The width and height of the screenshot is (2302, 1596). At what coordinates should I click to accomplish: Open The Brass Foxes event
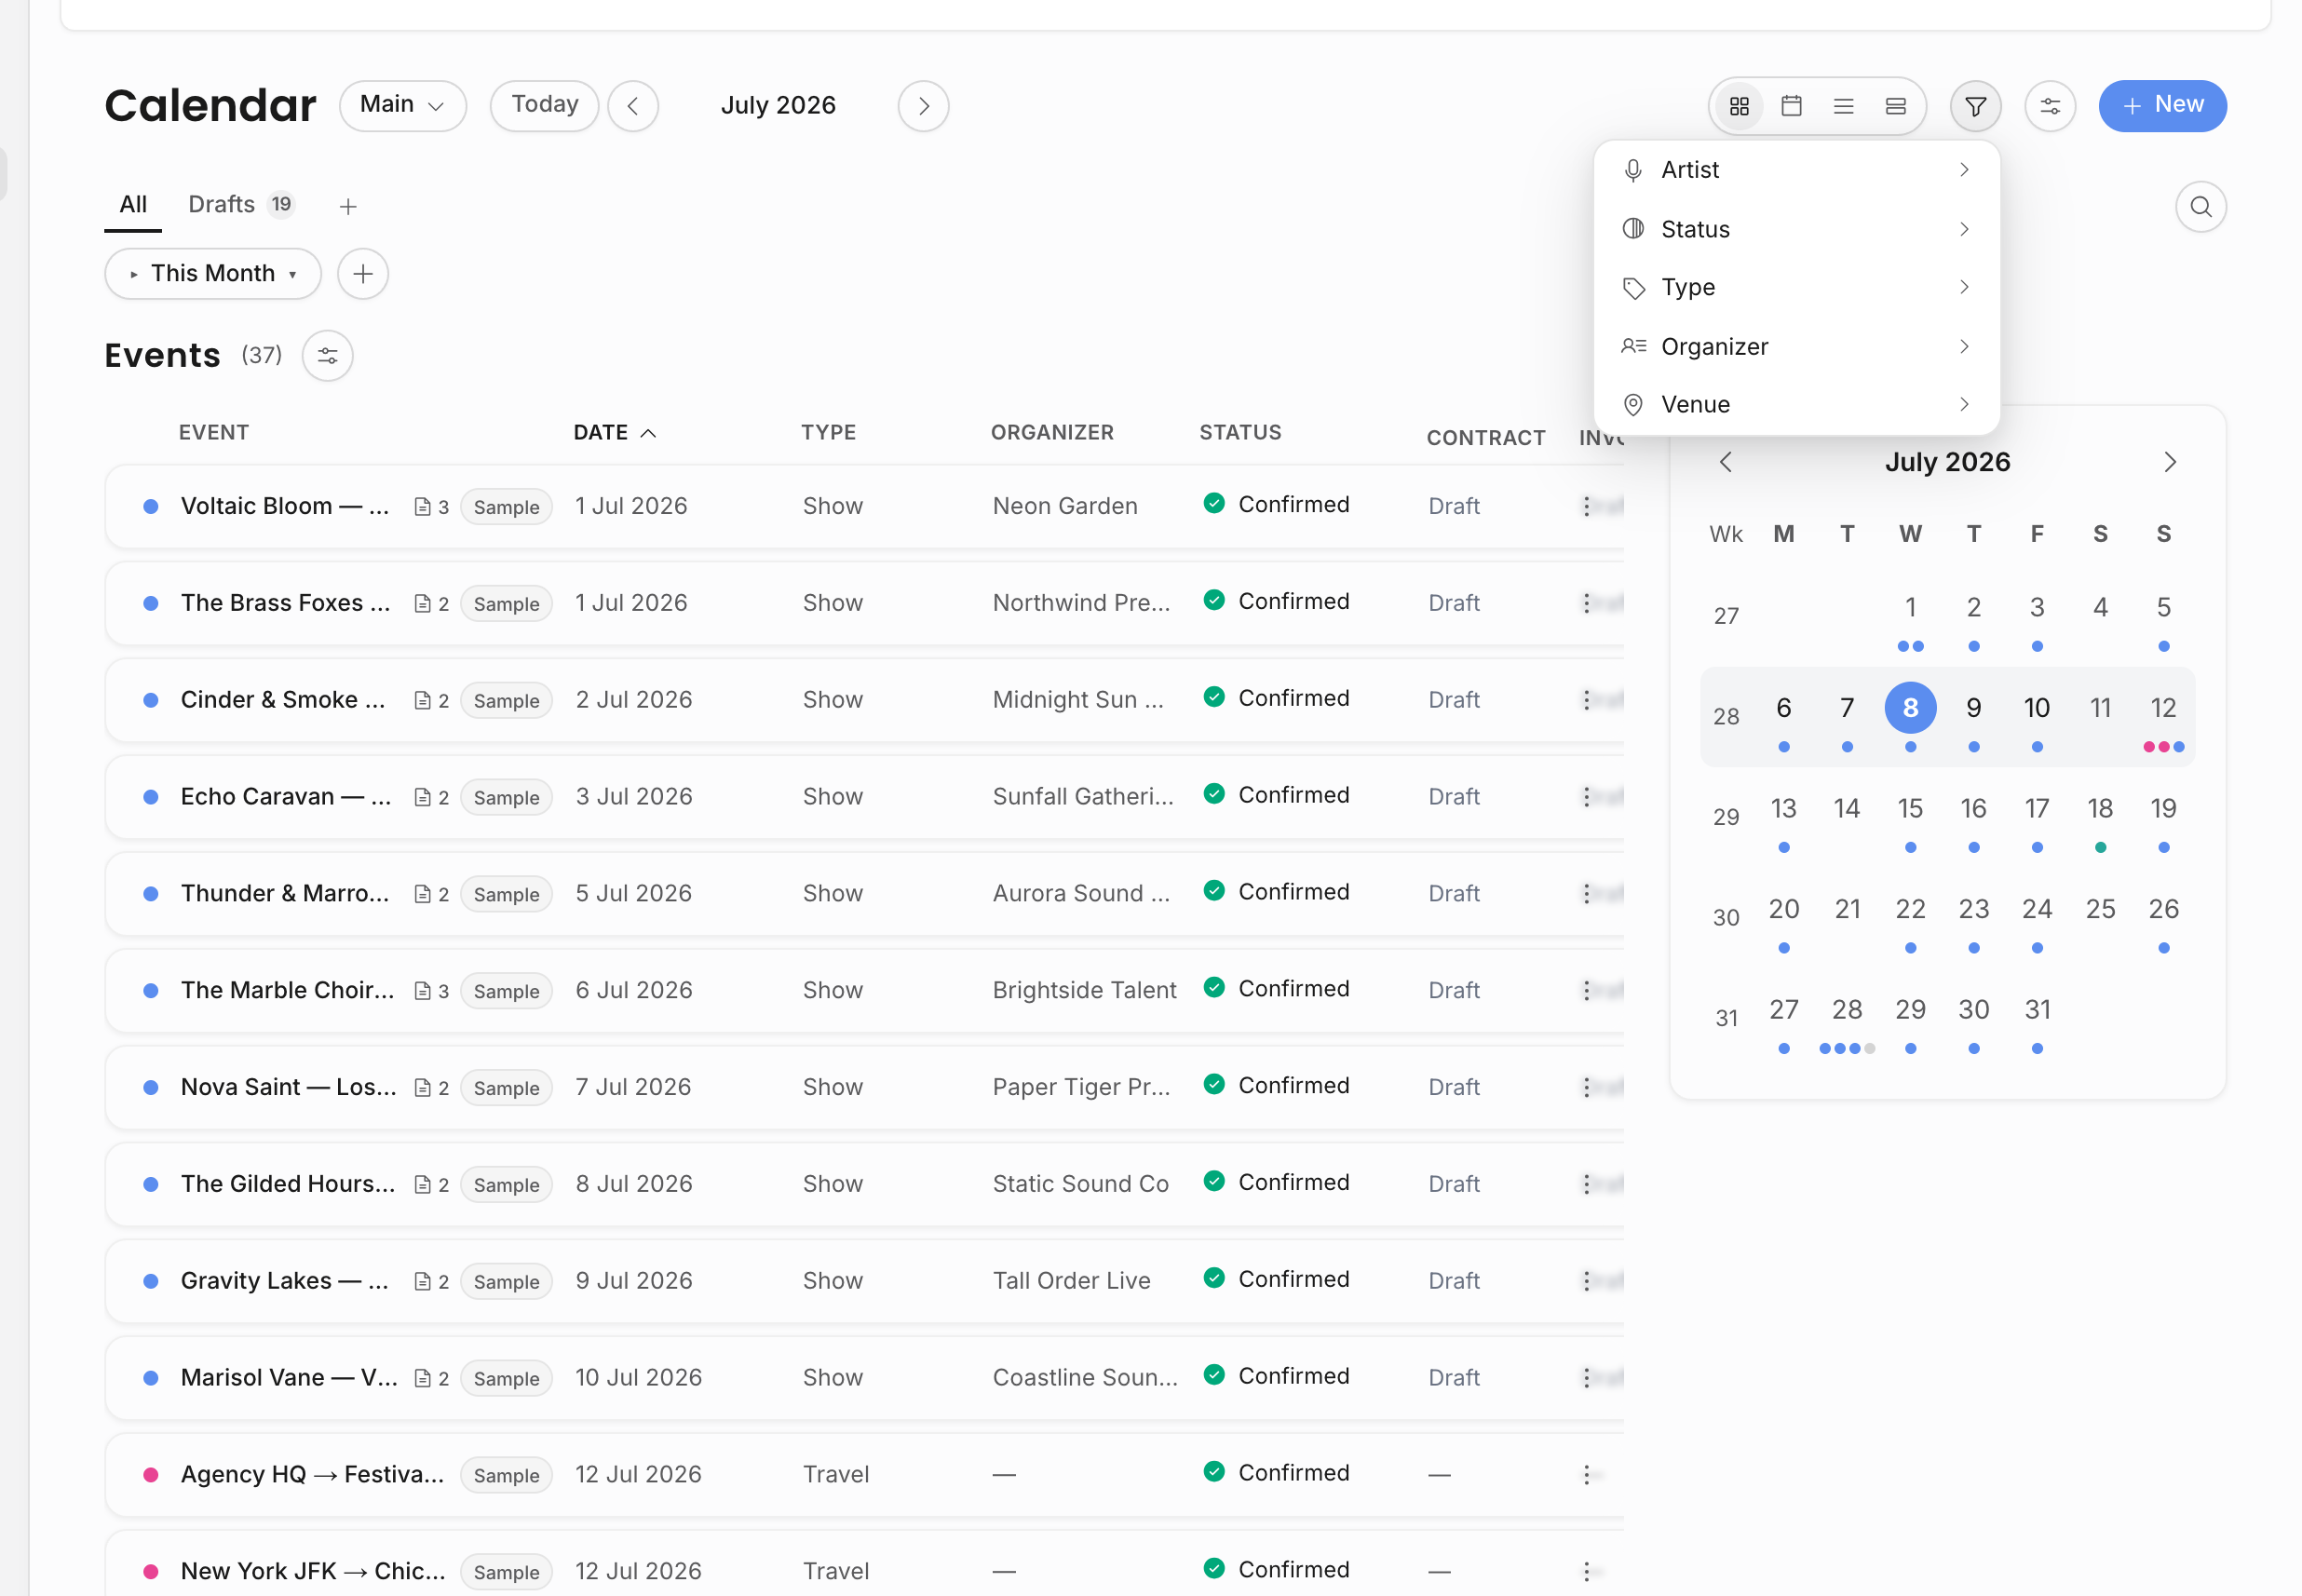[285, 603]
